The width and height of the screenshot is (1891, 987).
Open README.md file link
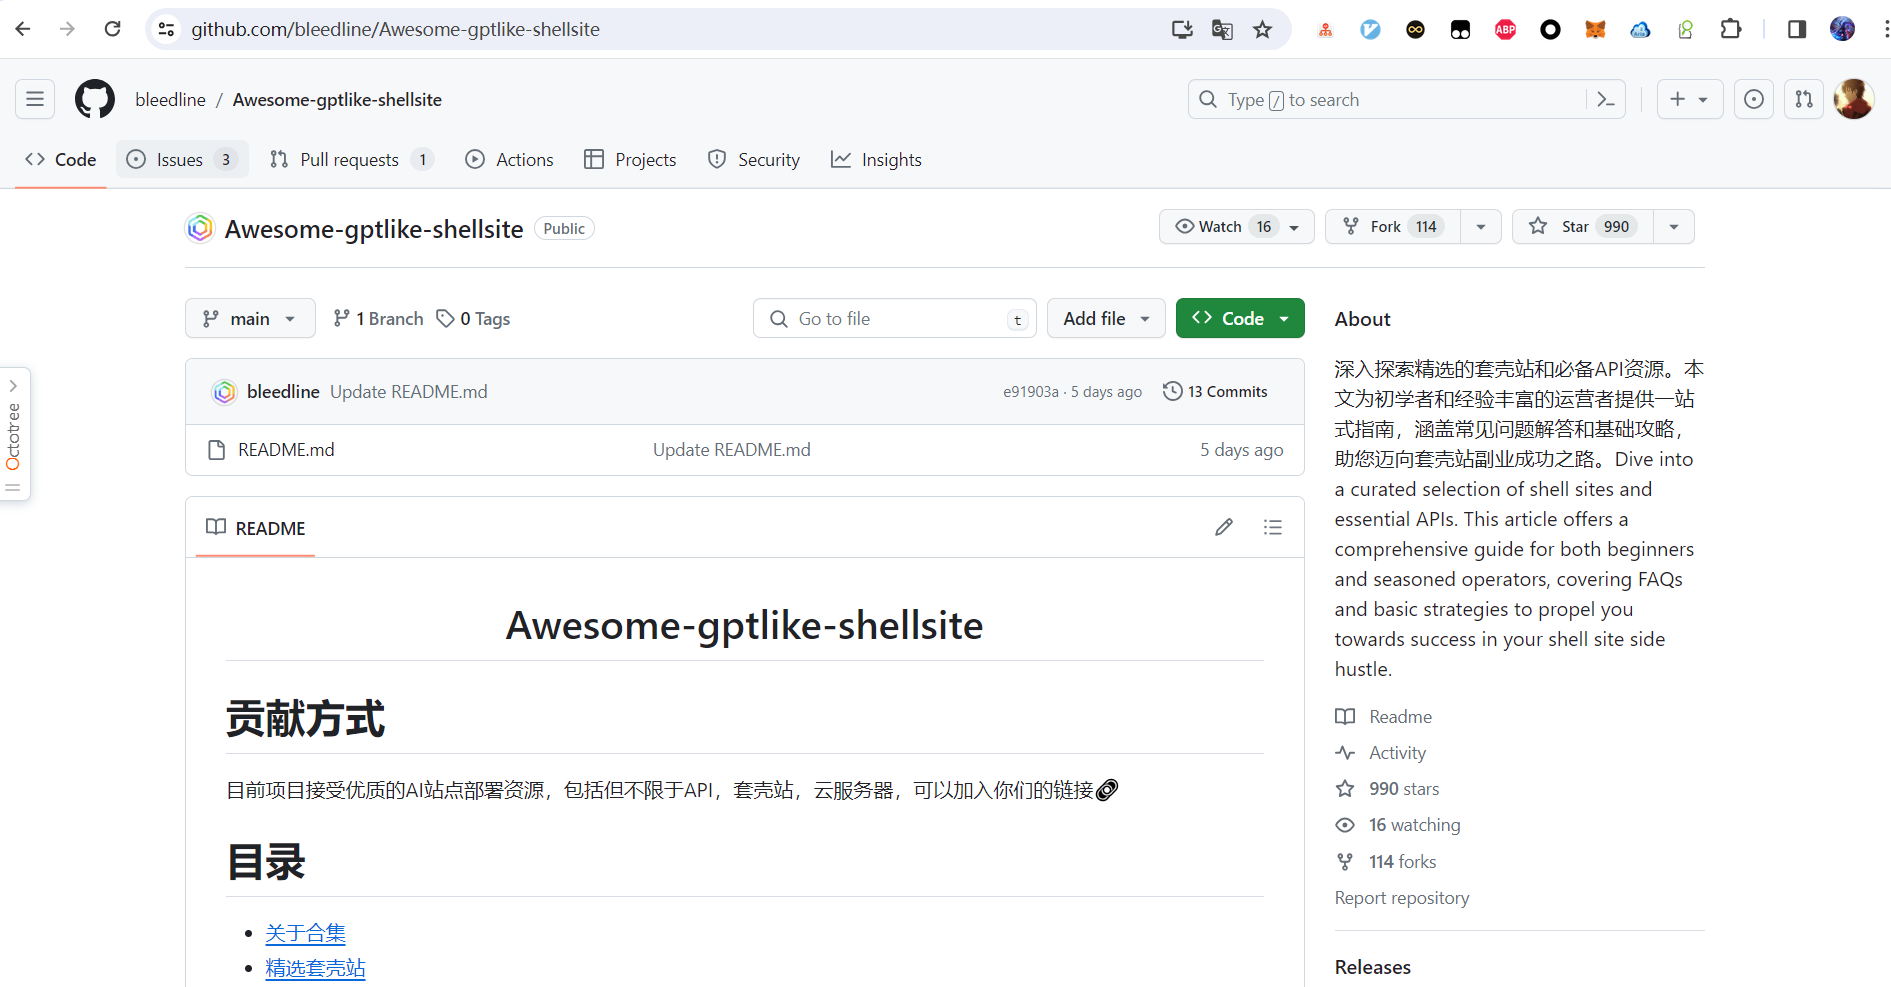286,450
